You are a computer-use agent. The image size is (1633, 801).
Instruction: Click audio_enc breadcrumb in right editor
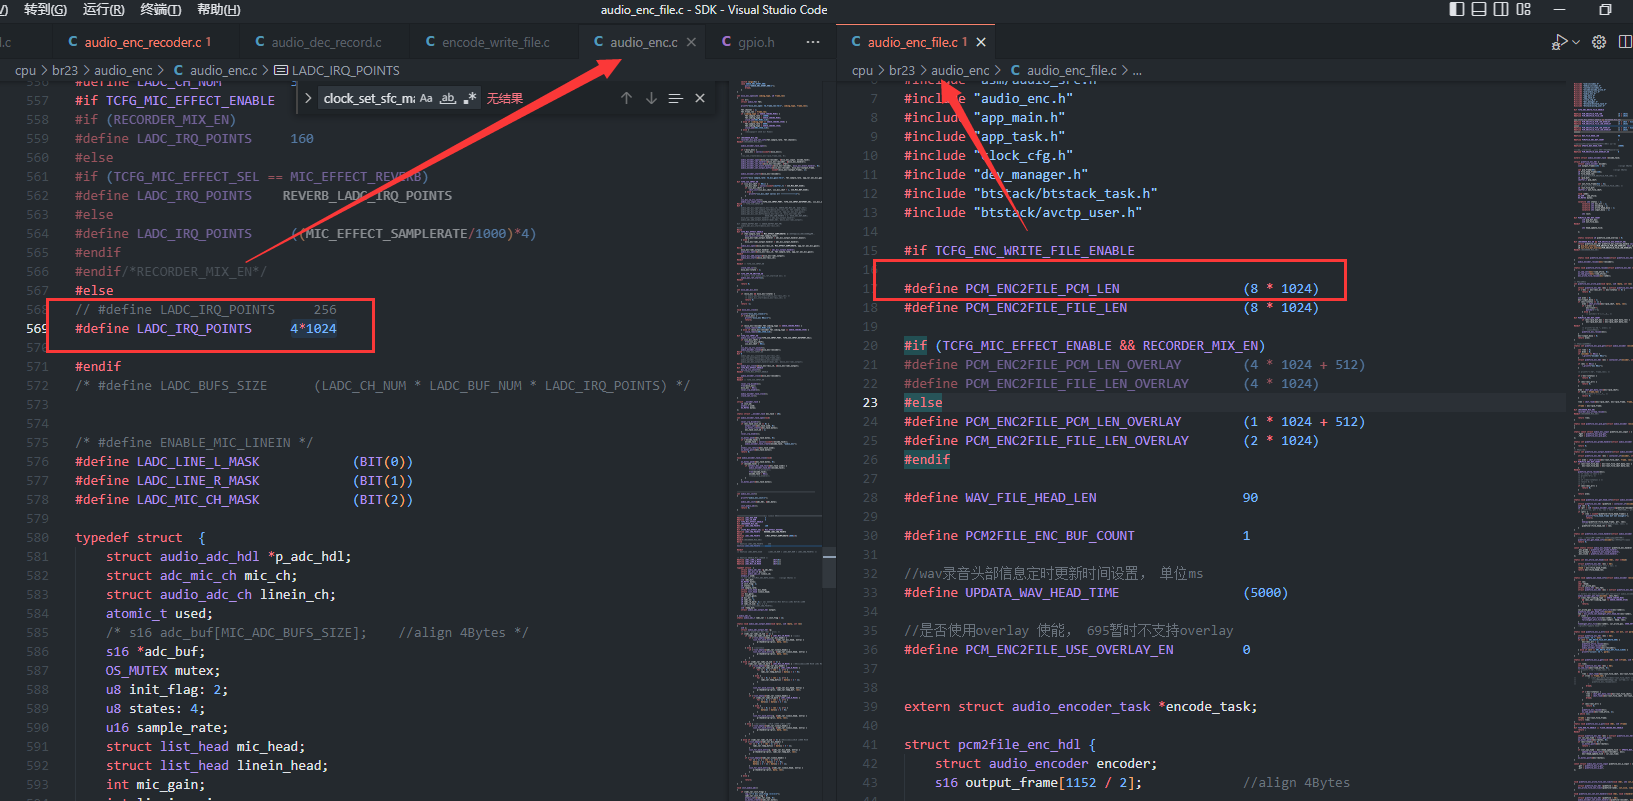[960, 70]
